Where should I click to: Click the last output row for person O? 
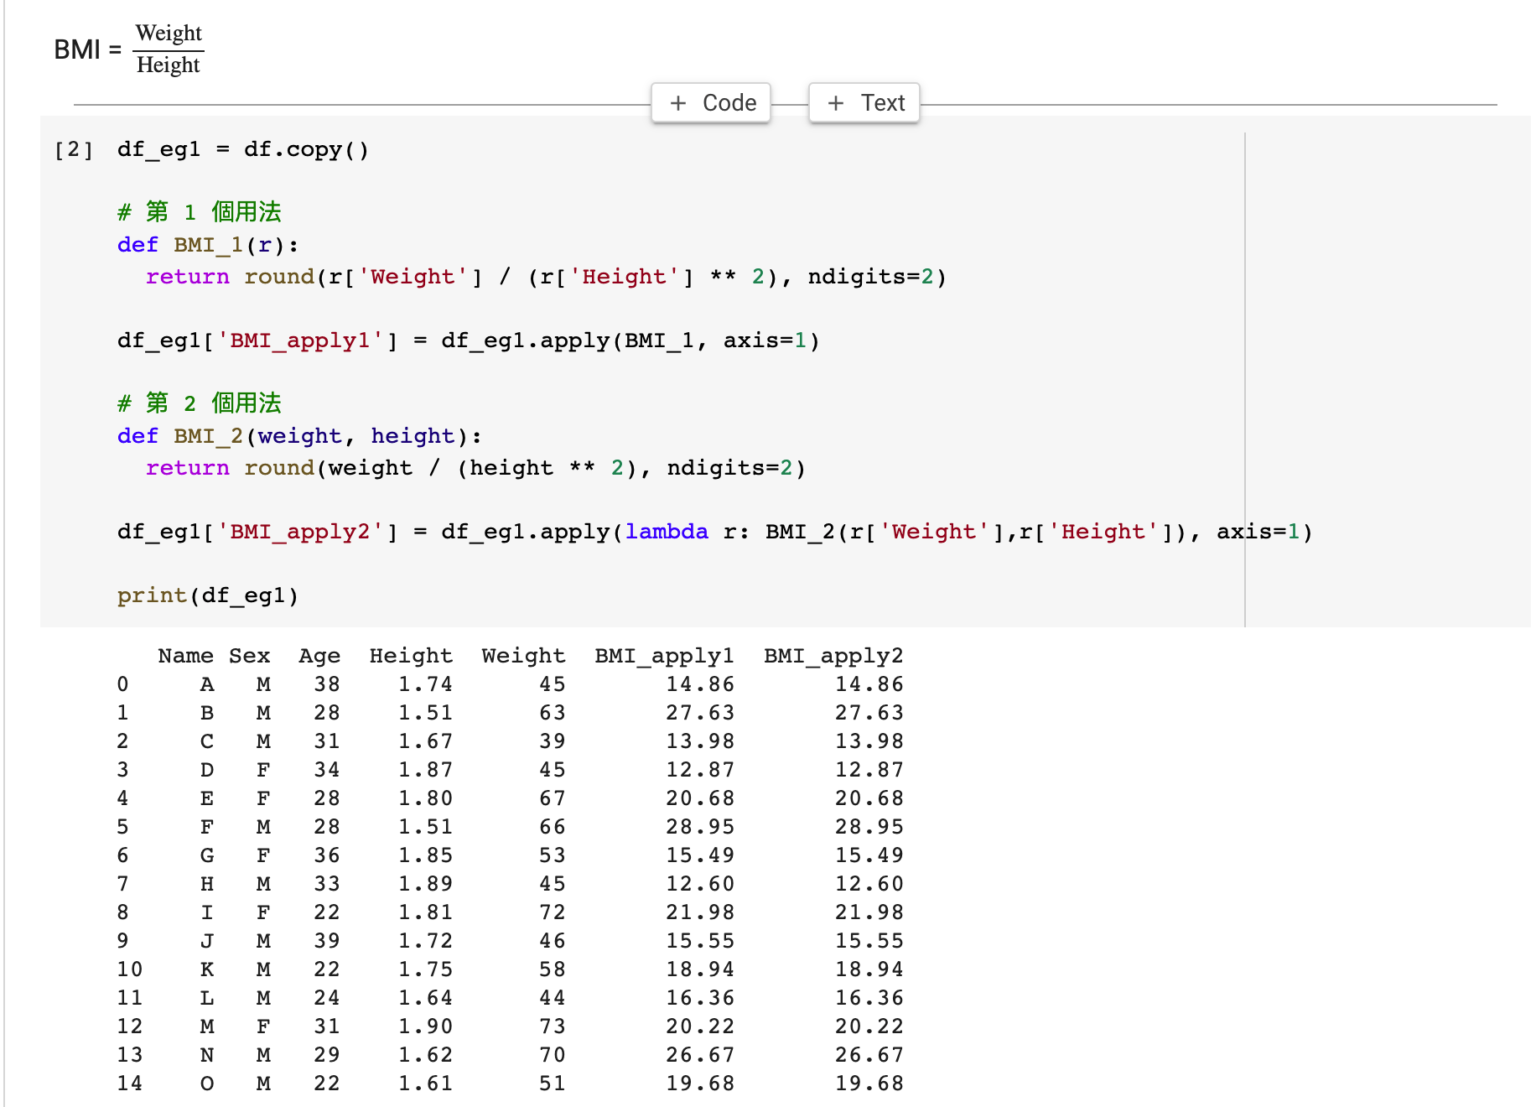(x=400, y=1083)
